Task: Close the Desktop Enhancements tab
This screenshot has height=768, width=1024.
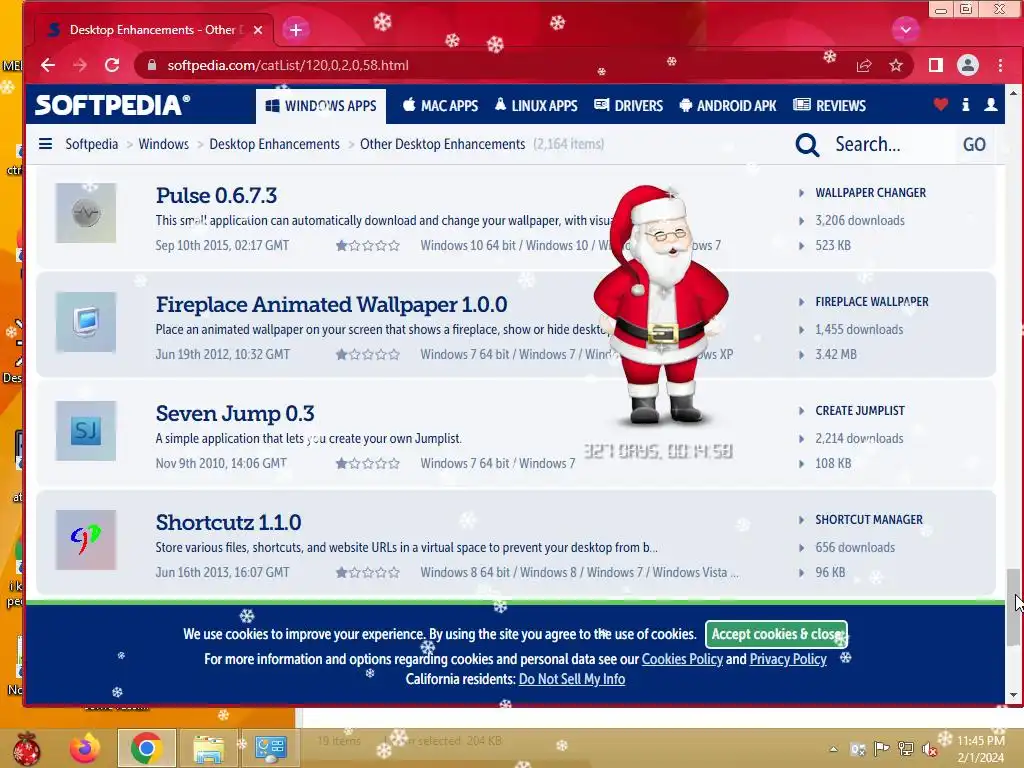Action: (x=258, y=30)
